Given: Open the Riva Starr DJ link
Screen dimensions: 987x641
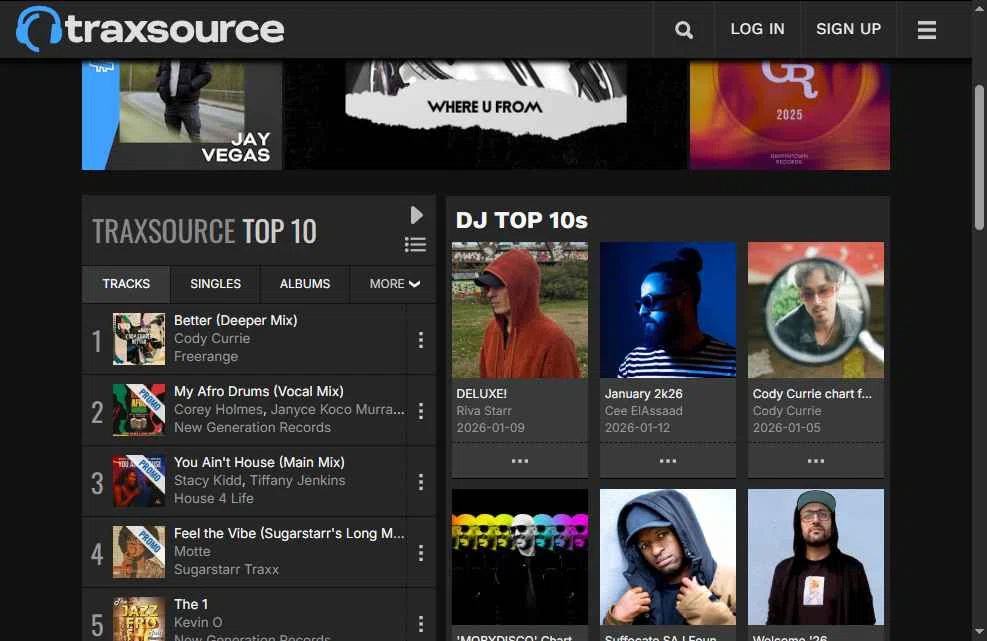Looking at the screenshot, I should point(484,411).
